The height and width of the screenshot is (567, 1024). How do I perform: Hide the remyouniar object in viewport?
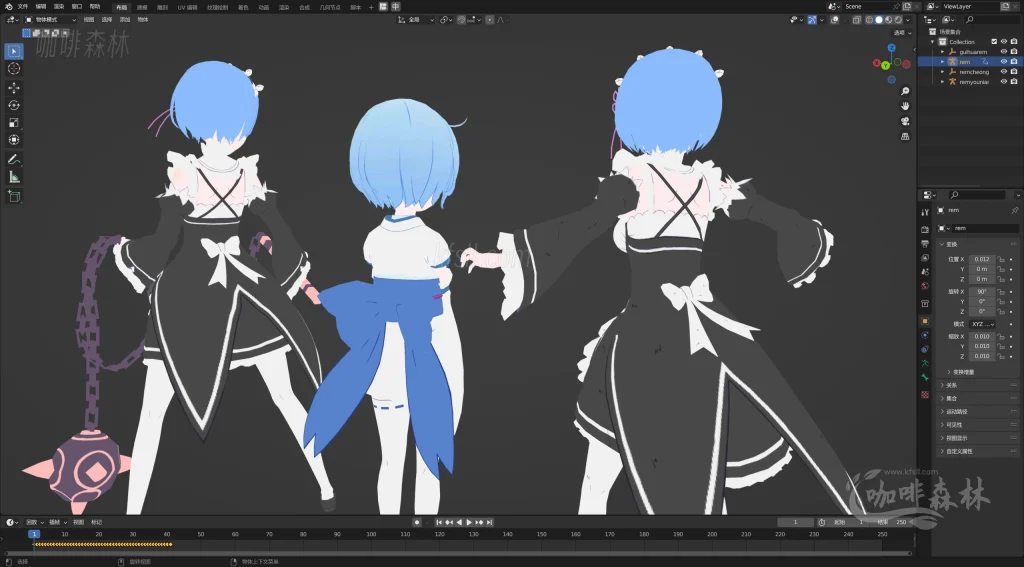(x=1004, y=82)
